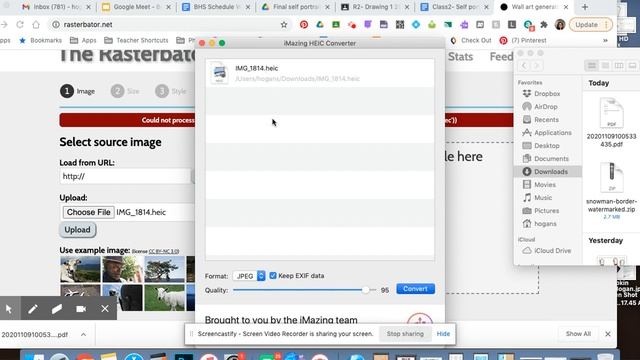Open Desktop in Finder sidebar
Viewport: 640px width, 360px height.
click(547, 146)
